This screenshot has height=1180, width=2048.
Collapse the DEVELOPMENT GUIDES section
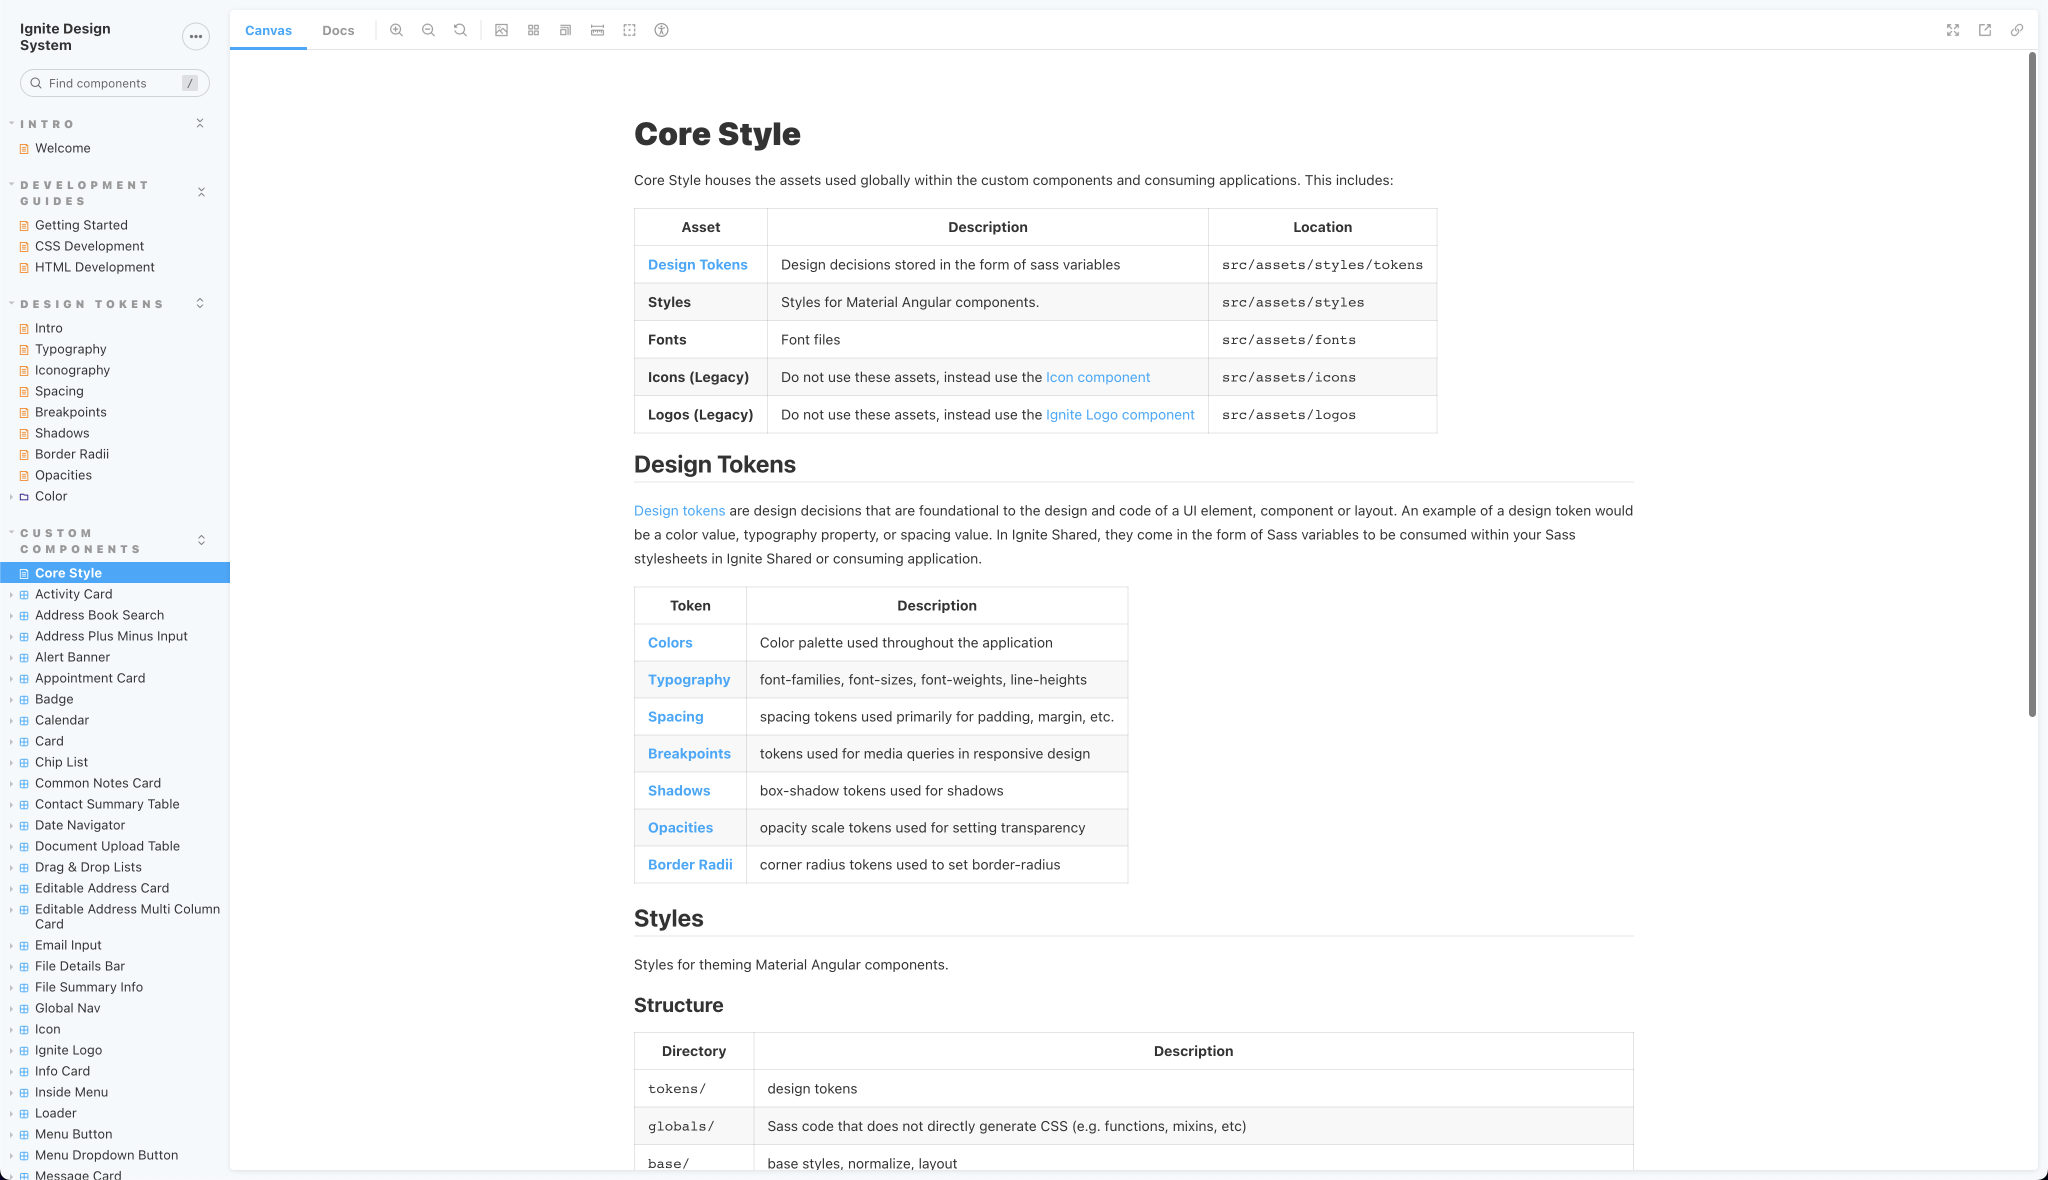click(x=201, y=192)
